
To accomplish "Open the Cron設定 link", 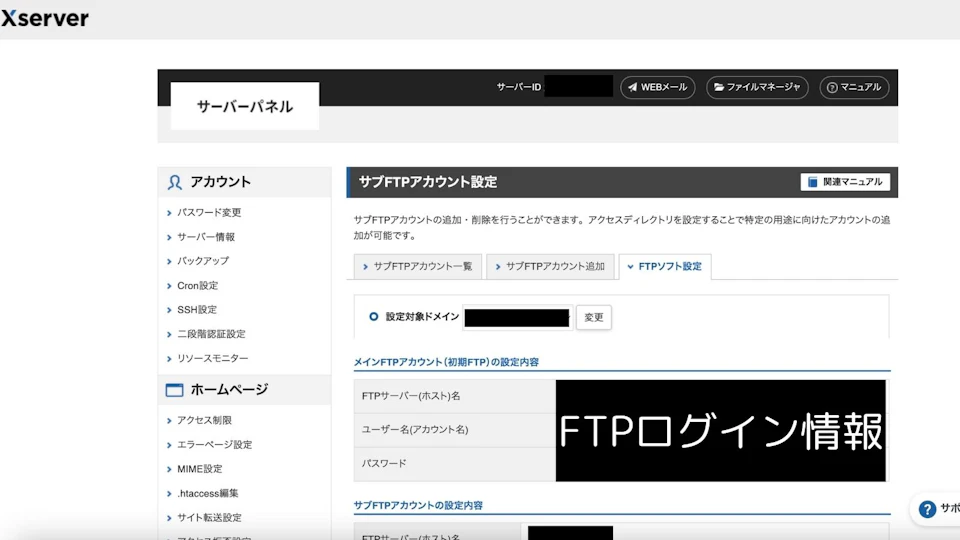I will (x=197, y=285).
